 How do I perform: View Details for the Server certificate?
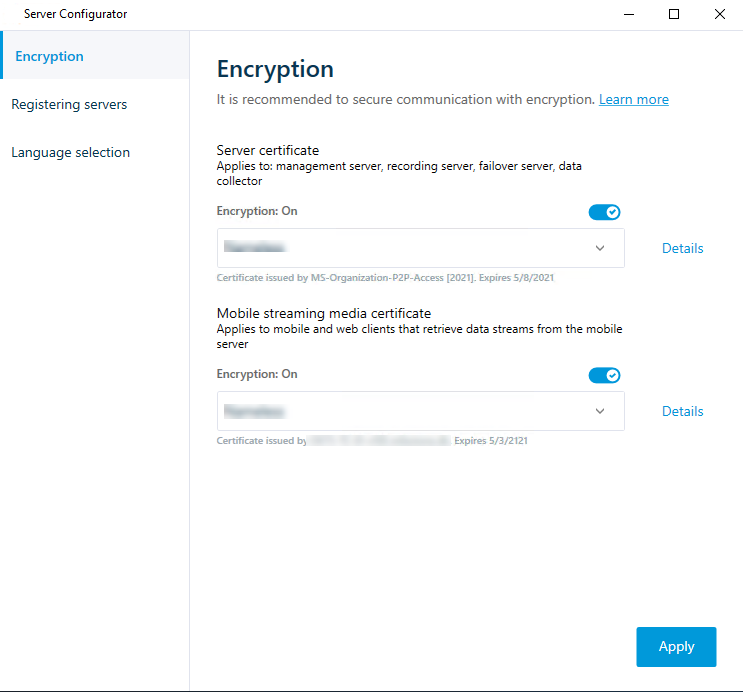coord(682,249)
